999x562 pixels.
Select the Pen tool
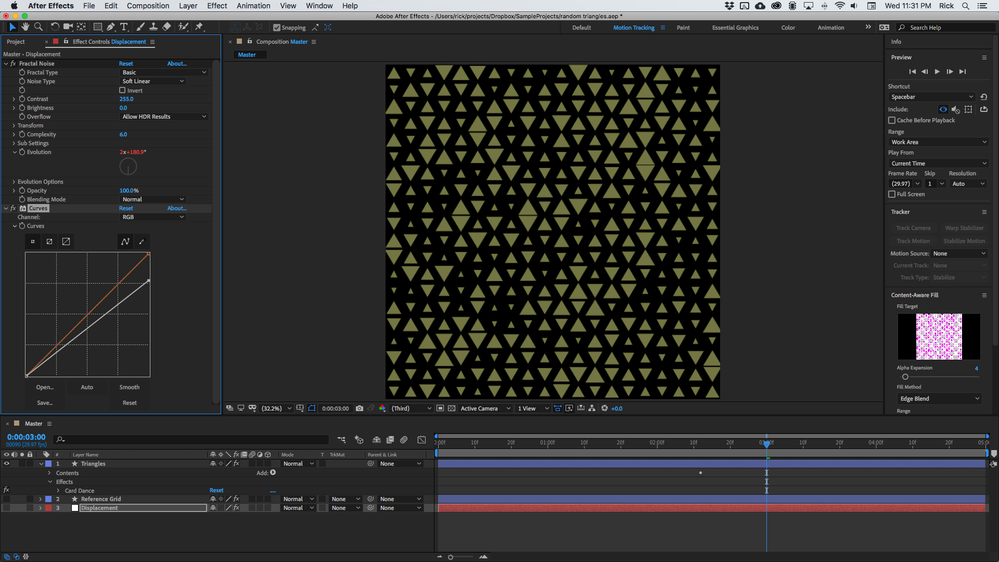point(110,27)
